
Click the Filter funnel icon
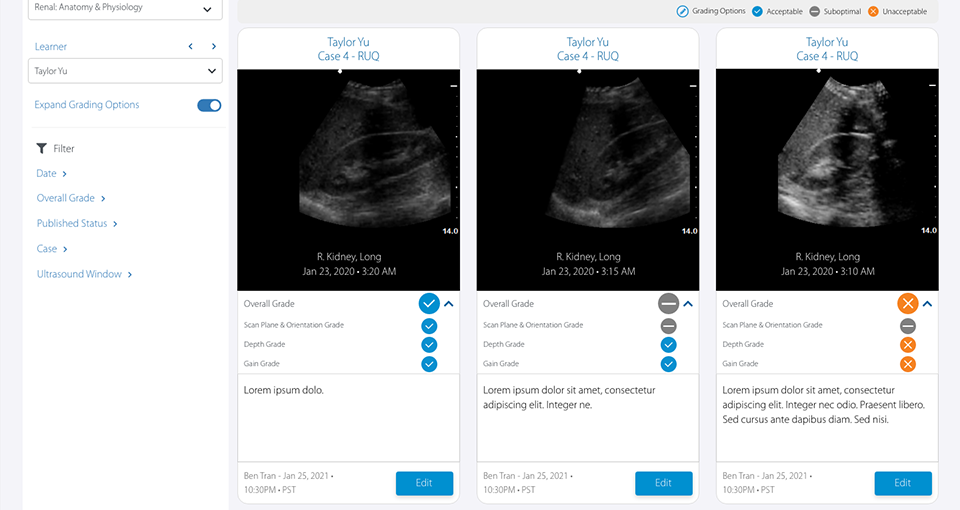(41, 148)
